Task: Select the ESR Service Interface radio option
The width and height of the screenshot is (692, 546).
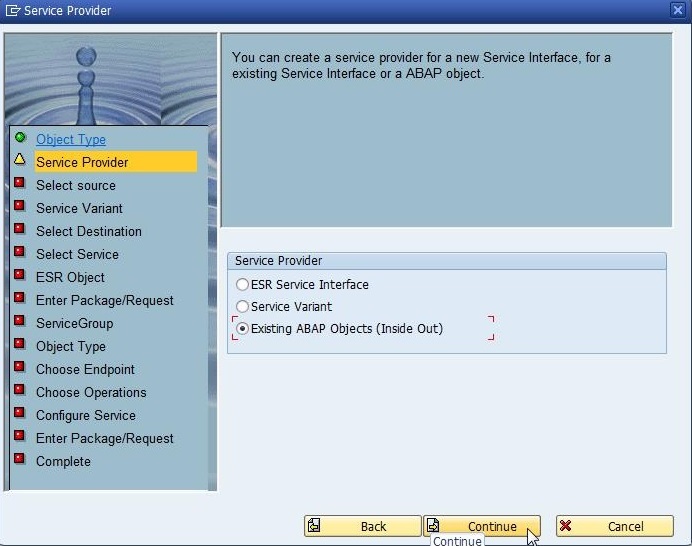Action: click(243, 285)
